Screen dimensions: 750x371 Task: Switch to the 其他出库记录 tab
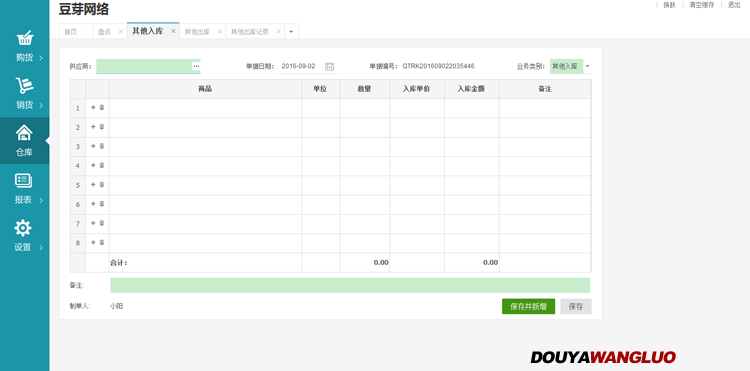250,32
